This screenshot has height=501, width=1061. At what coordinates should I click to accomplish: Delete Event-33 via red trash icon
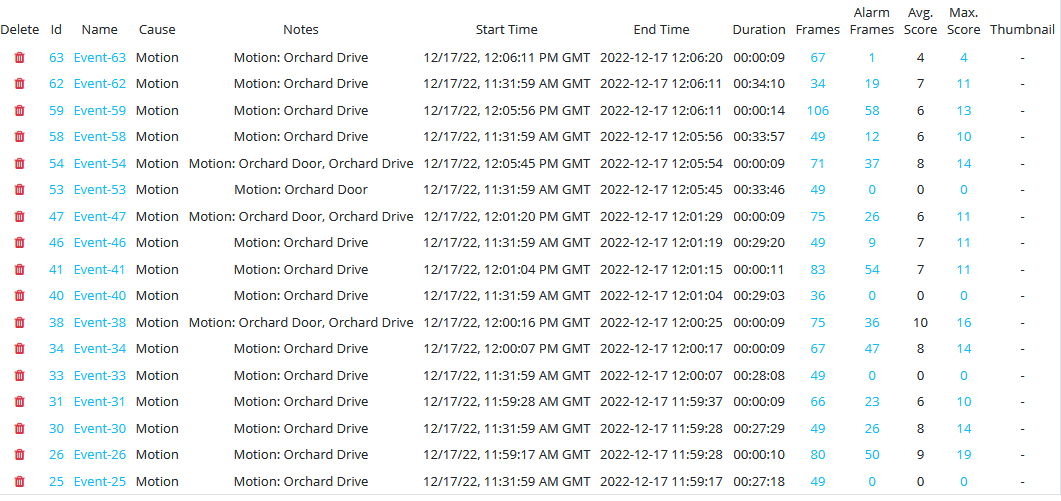tap(20, 376)
